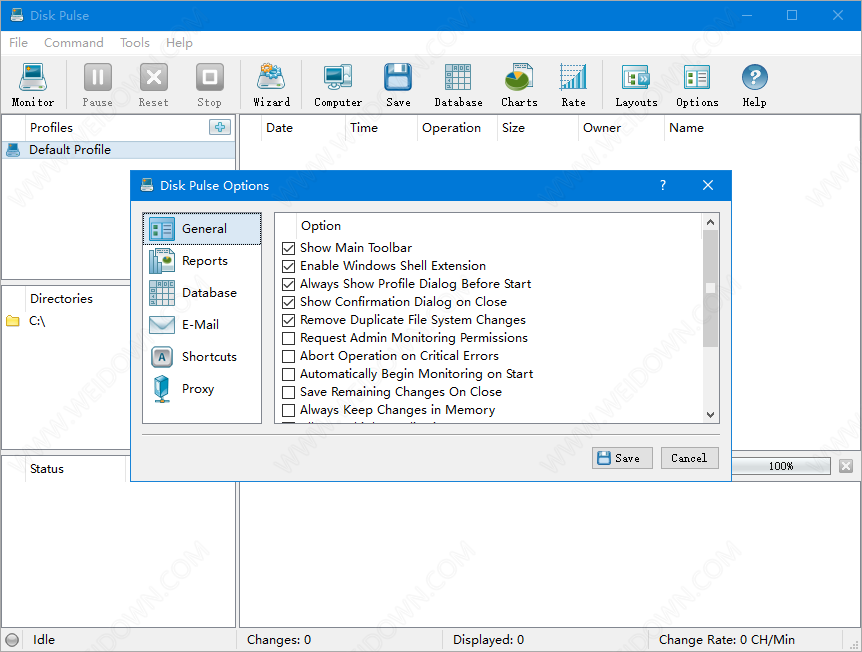Toggle Remove Duplicate File System Changes
Image resolution: width=862 pixels, height=652 pixels.
point(288,321)
